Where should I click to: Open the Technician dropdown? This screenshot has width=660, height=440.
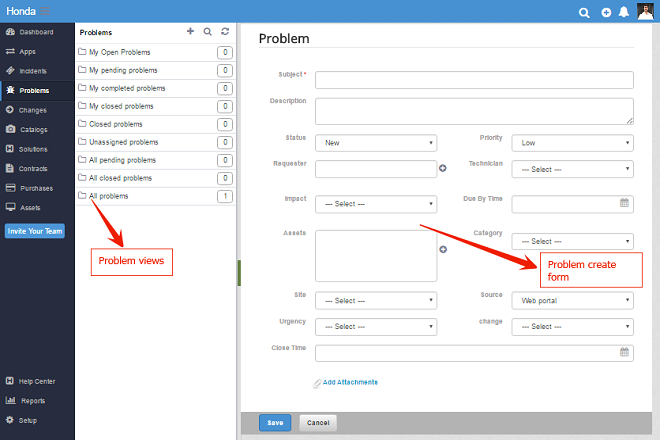pyautogui.click(x=572, y=169)
